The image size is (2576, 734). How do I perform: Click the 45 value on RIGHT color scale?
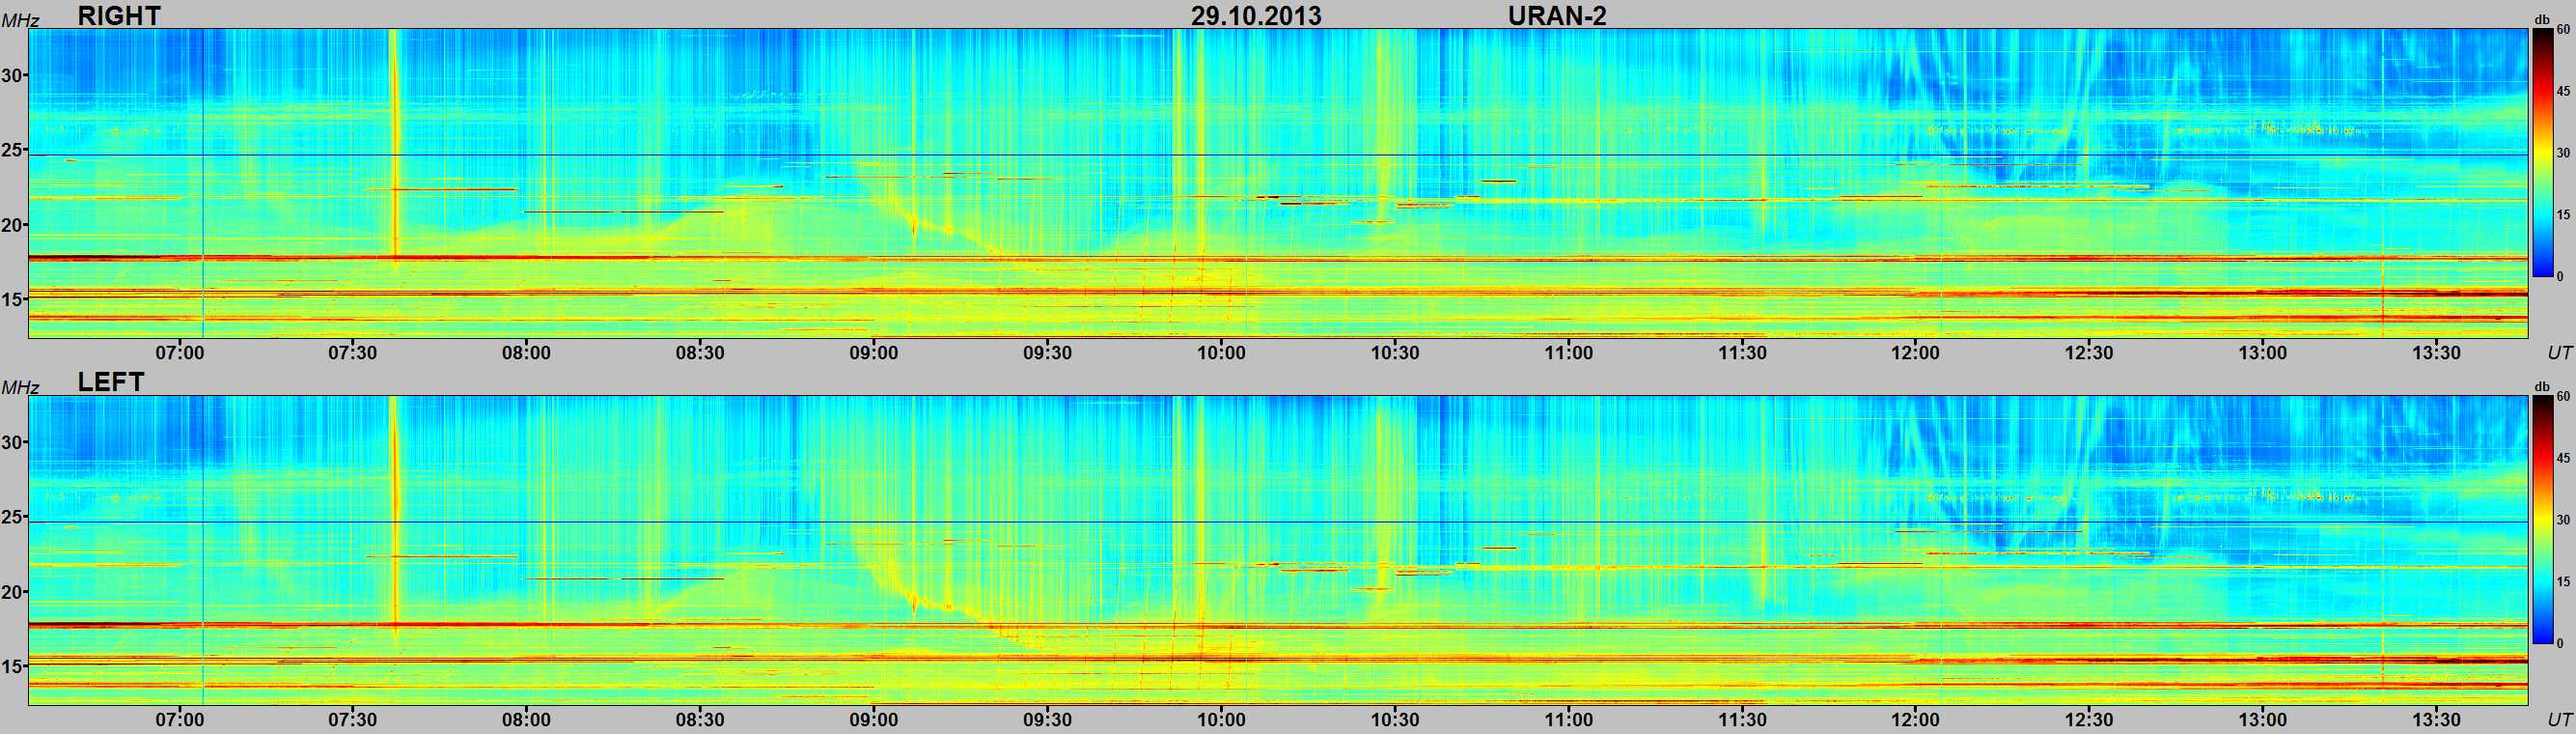click(x=2562, y=92)
